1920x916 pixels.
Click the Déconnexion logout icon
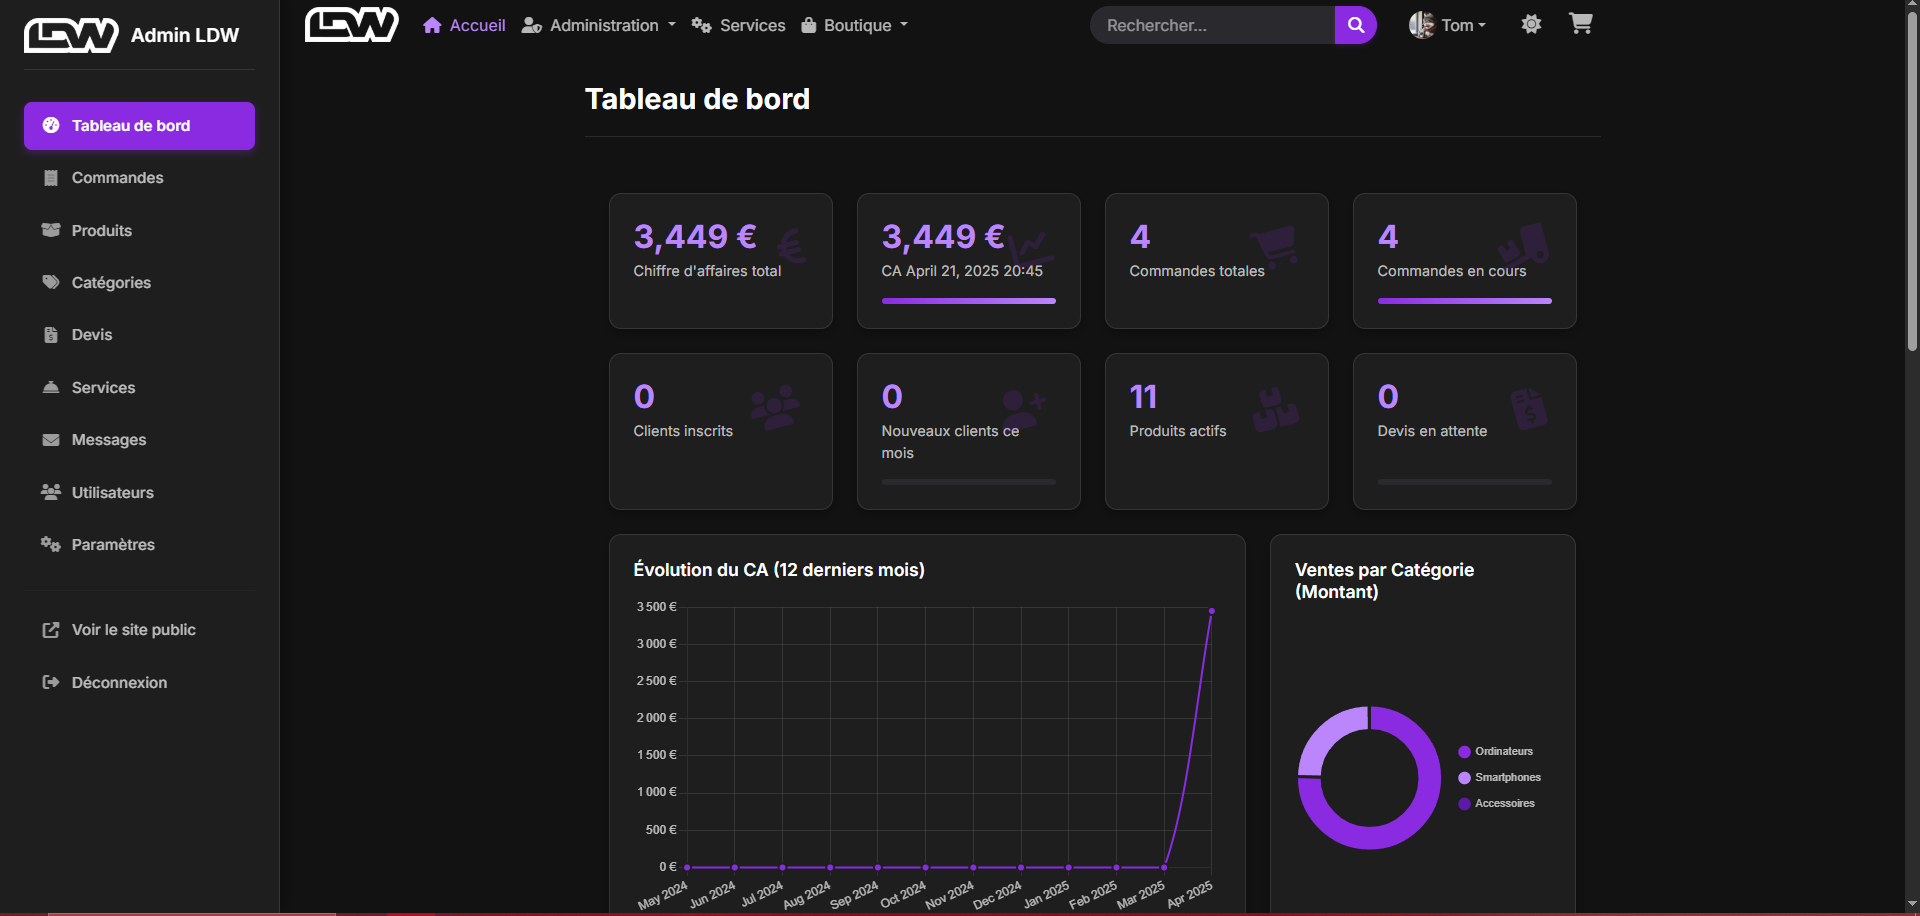(x=51, y=683)
